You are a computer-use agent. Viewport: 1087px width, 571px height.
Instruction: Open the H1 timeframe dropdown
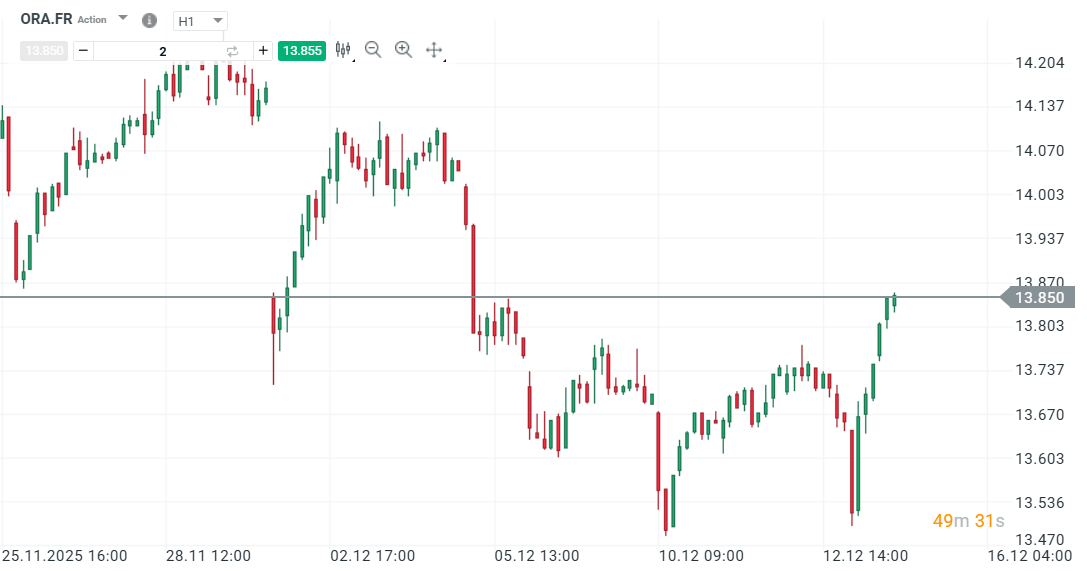coord(200,21)
